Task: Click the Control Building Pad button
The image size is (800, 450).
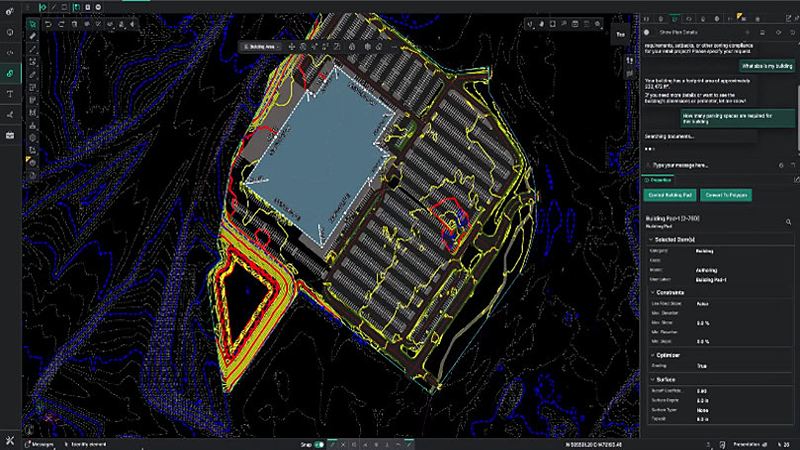Action: [x=672, y=194]
